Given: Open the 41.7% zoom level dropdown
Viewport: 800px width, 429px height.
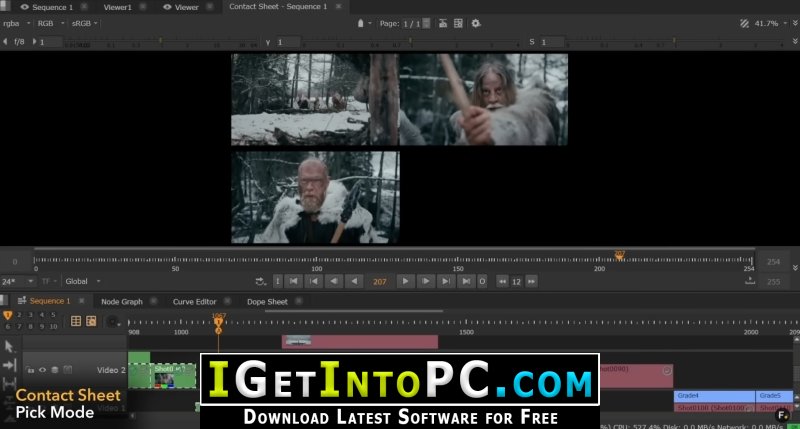Looking at the screenshot, I should pos(770,23).
